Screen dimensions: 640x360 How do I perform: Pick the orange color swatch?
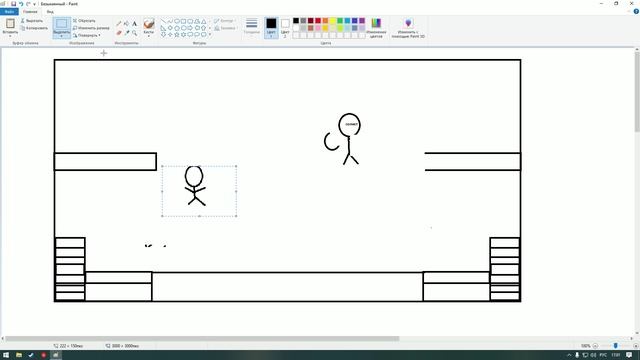click(x=325, y=21)
